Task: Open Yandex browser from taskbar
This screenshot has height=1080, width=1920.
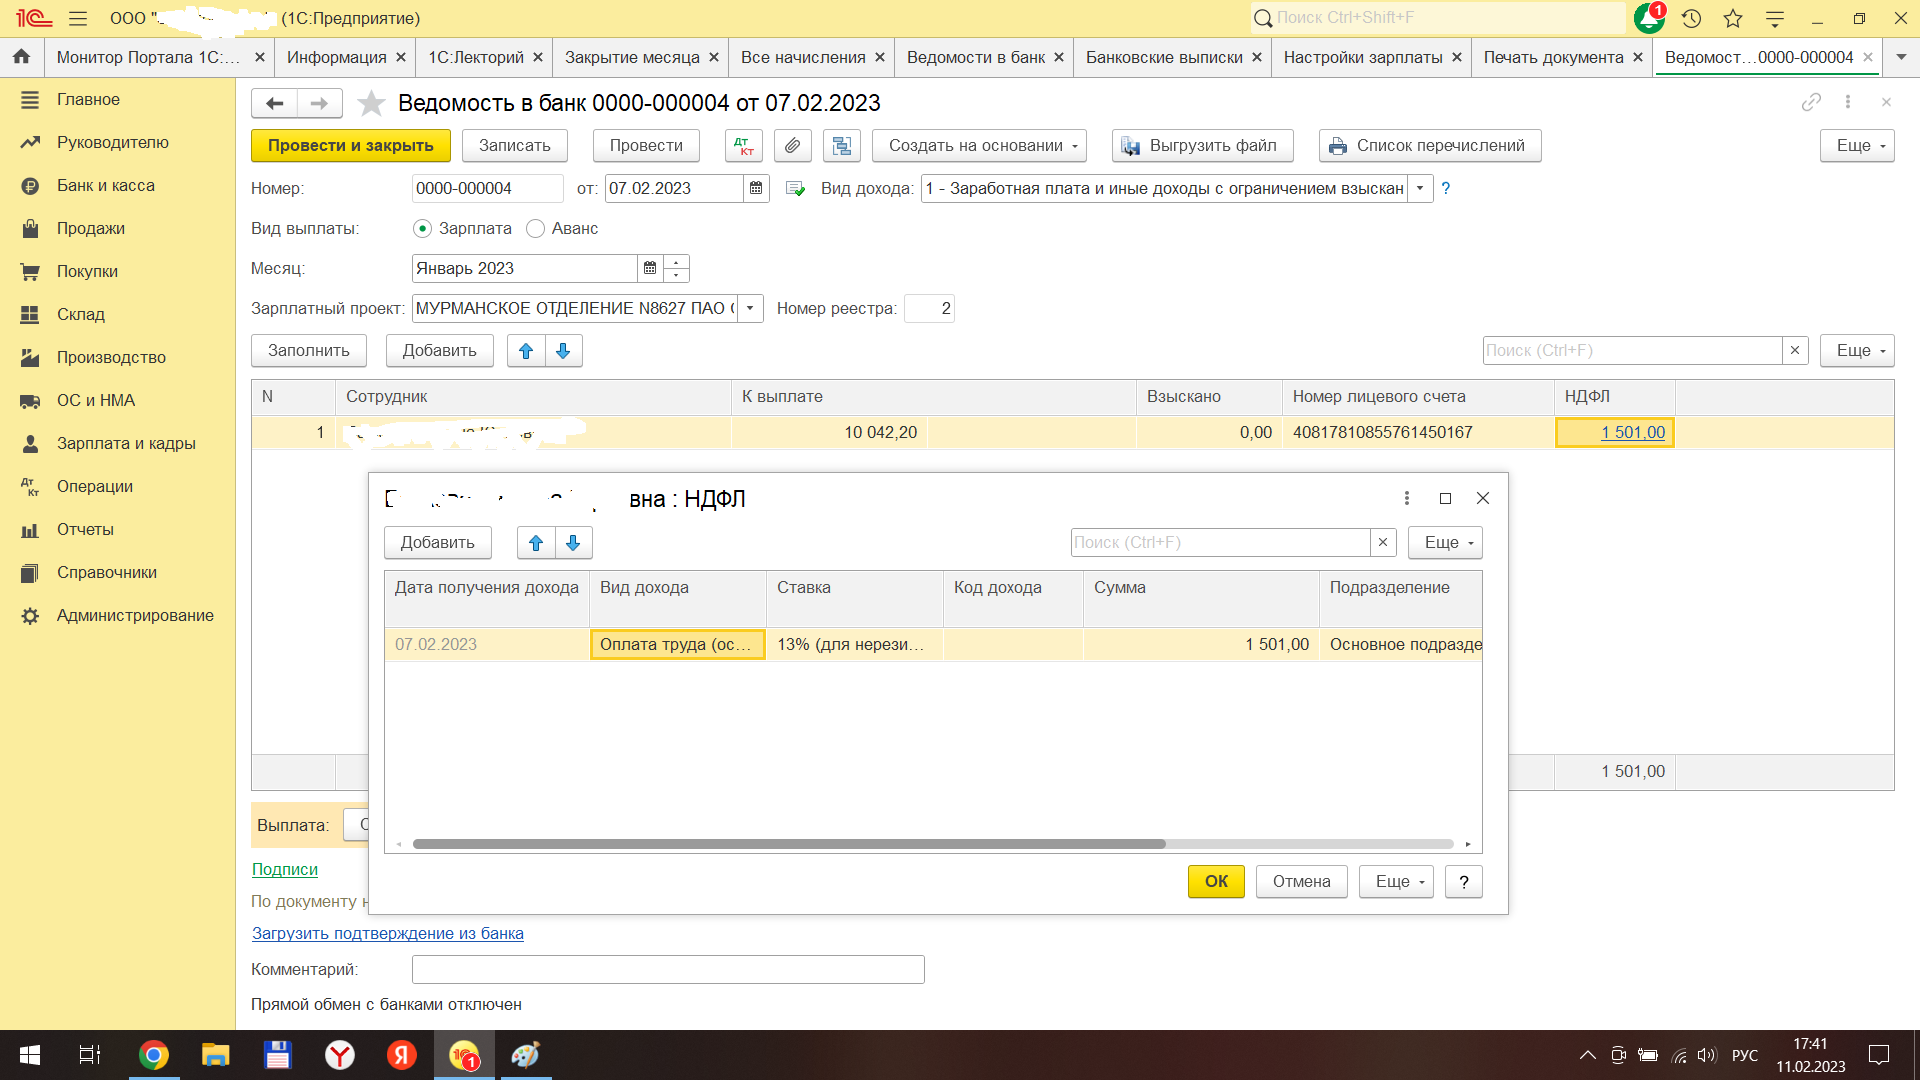Action: (340, 1055)
